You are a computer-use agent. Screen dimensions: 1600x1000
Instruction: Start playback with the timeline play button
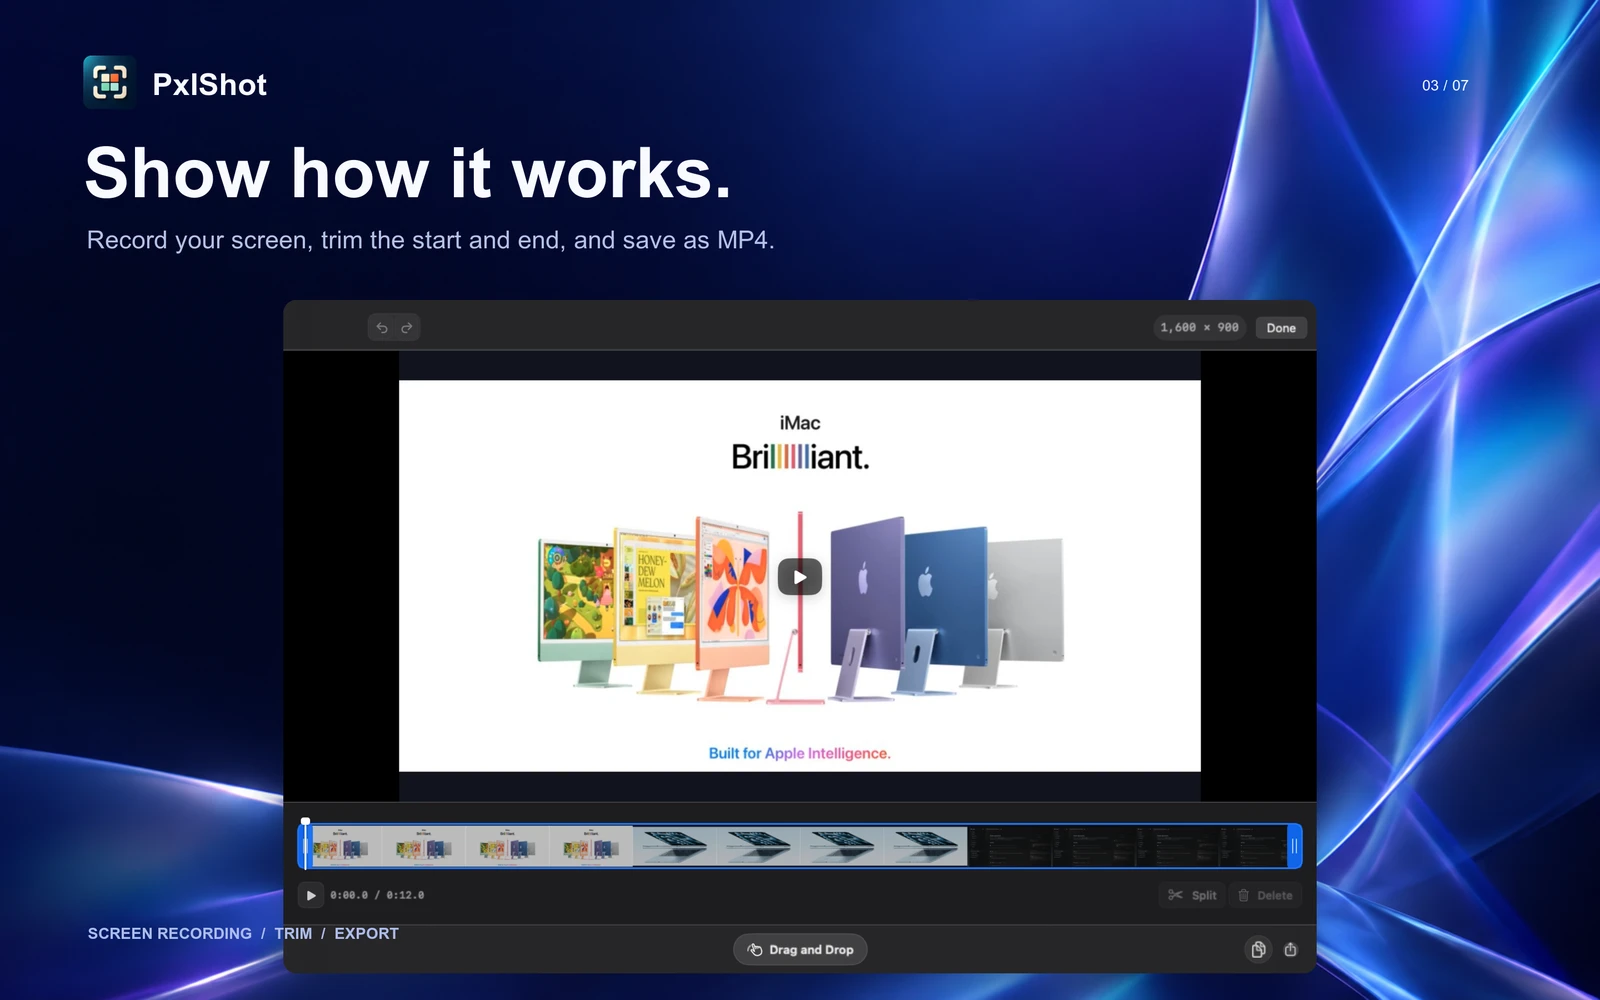(311, 895)
